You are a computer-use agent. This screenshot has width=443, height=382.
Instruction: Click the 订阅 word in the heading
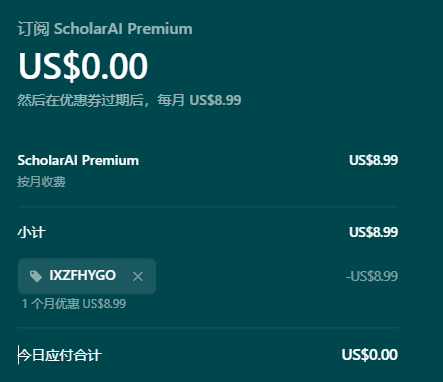click(33, 29)
